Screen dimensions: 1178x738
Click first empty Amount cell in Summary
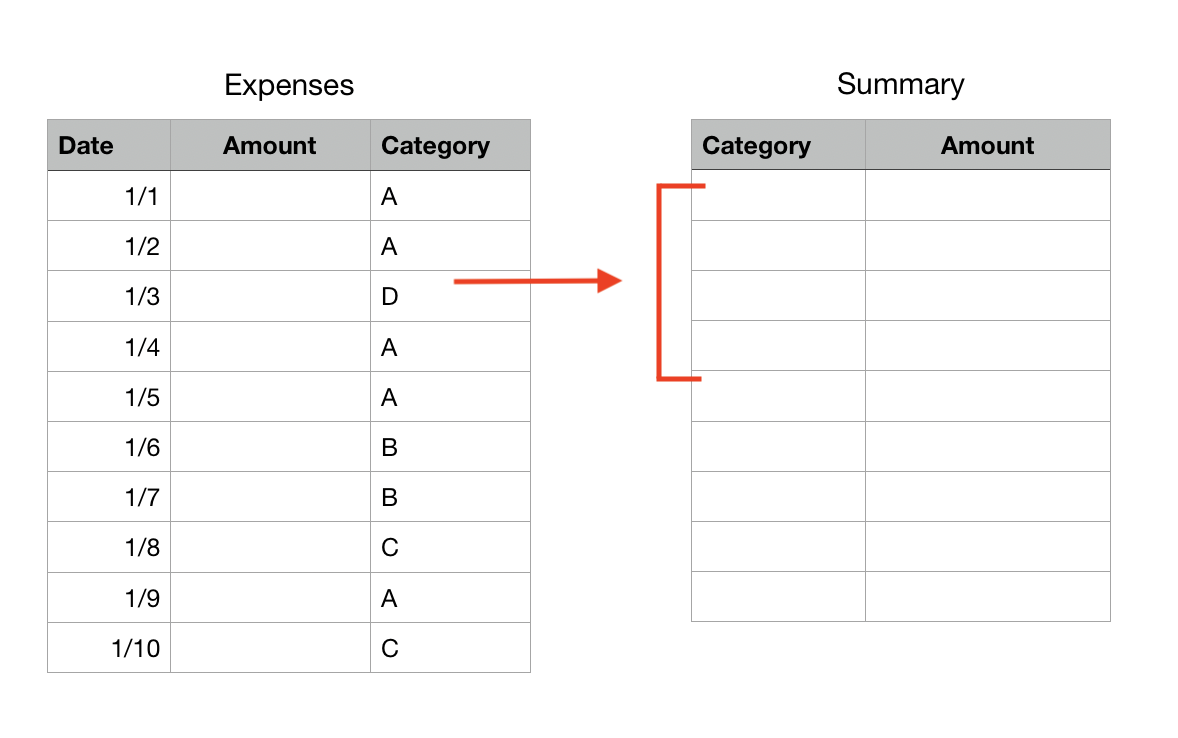click(x=987, y=196)
